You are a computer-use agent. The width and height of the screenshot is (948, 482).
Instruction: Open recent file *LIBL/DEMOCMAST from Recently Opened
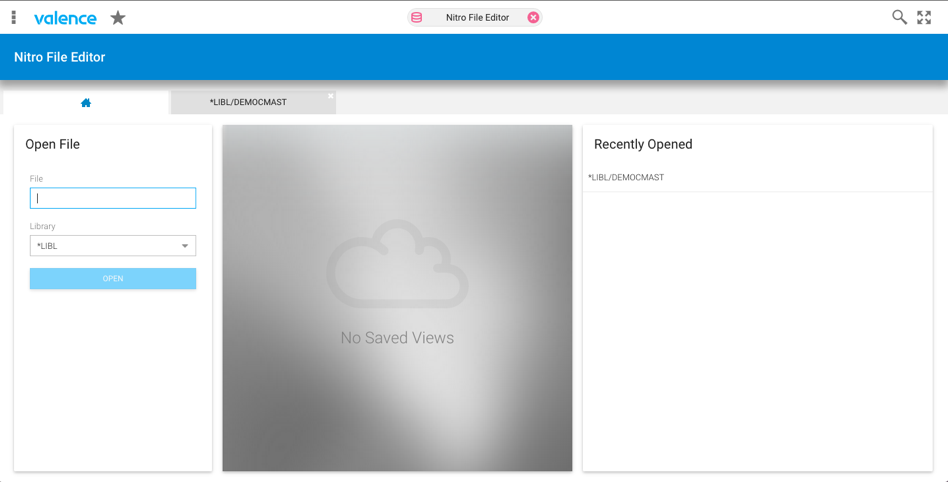(x=626, y=178)
